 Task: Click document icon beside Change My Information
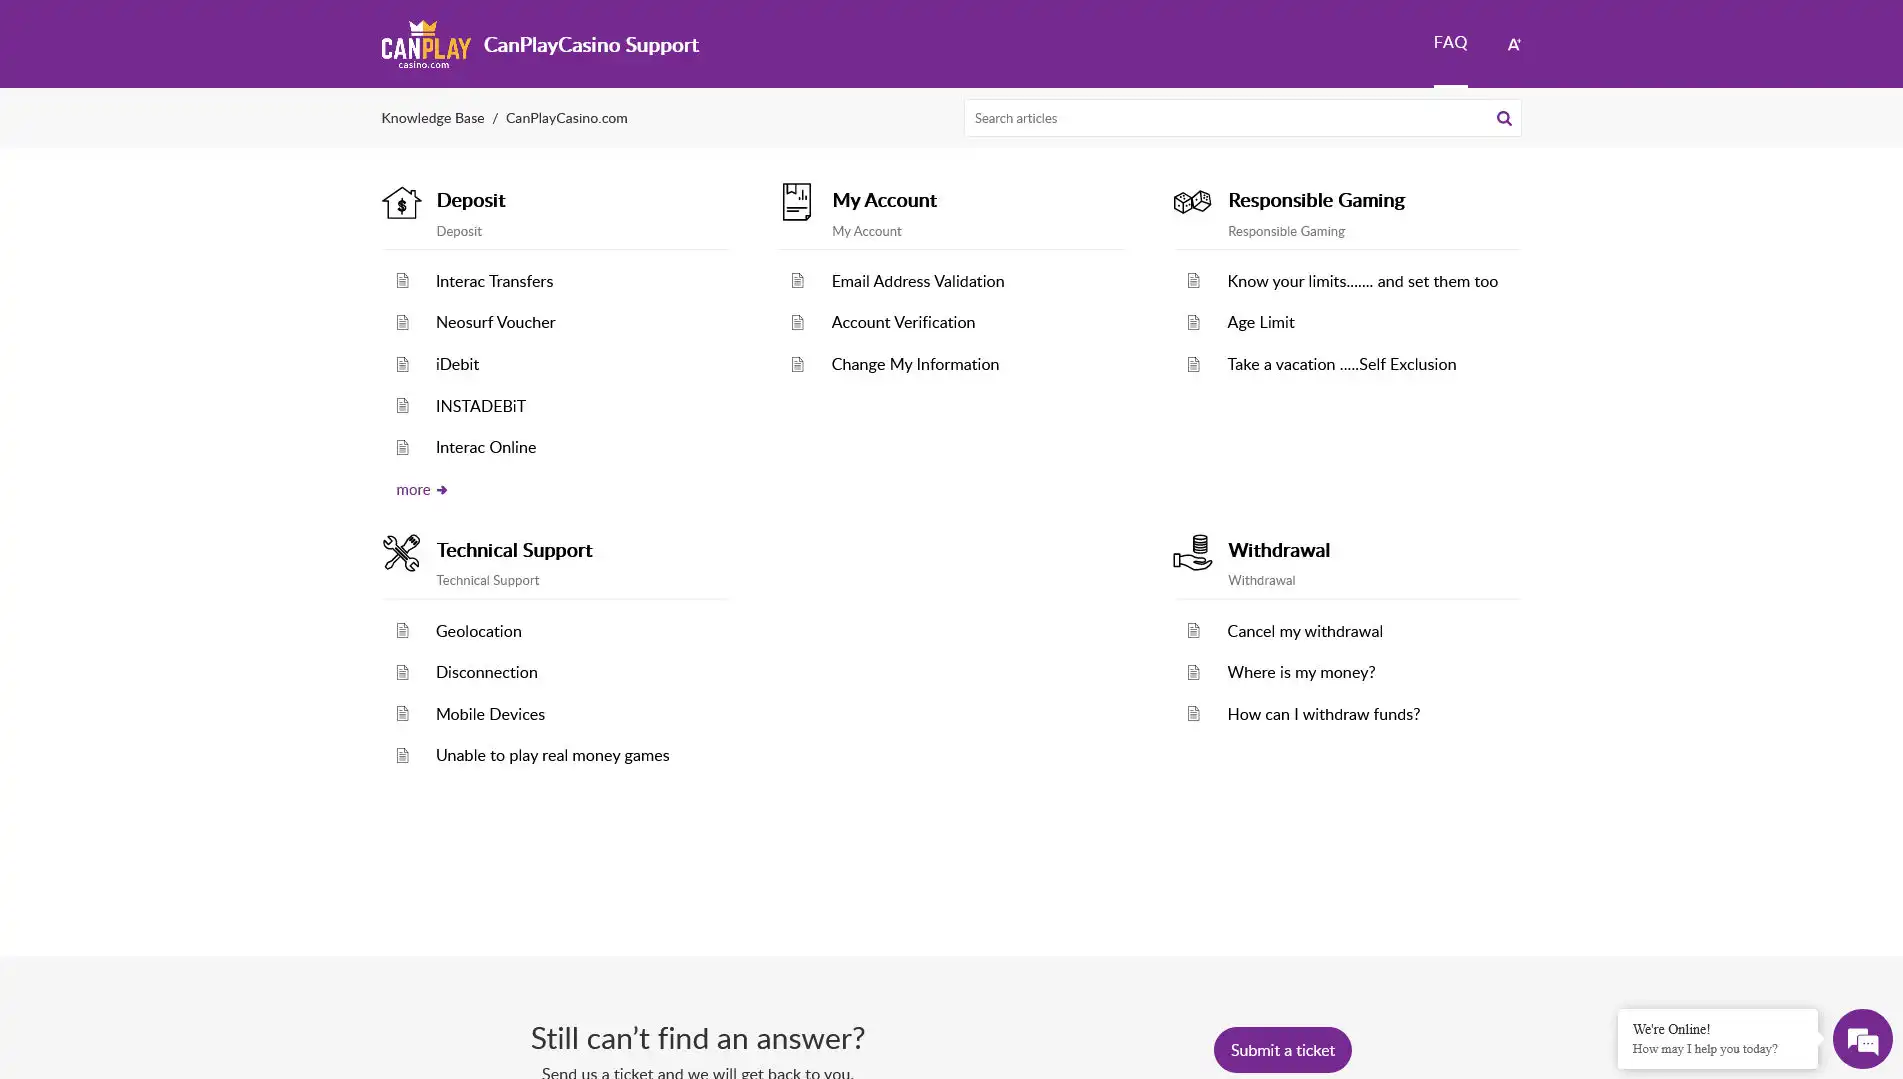(798, 364)
